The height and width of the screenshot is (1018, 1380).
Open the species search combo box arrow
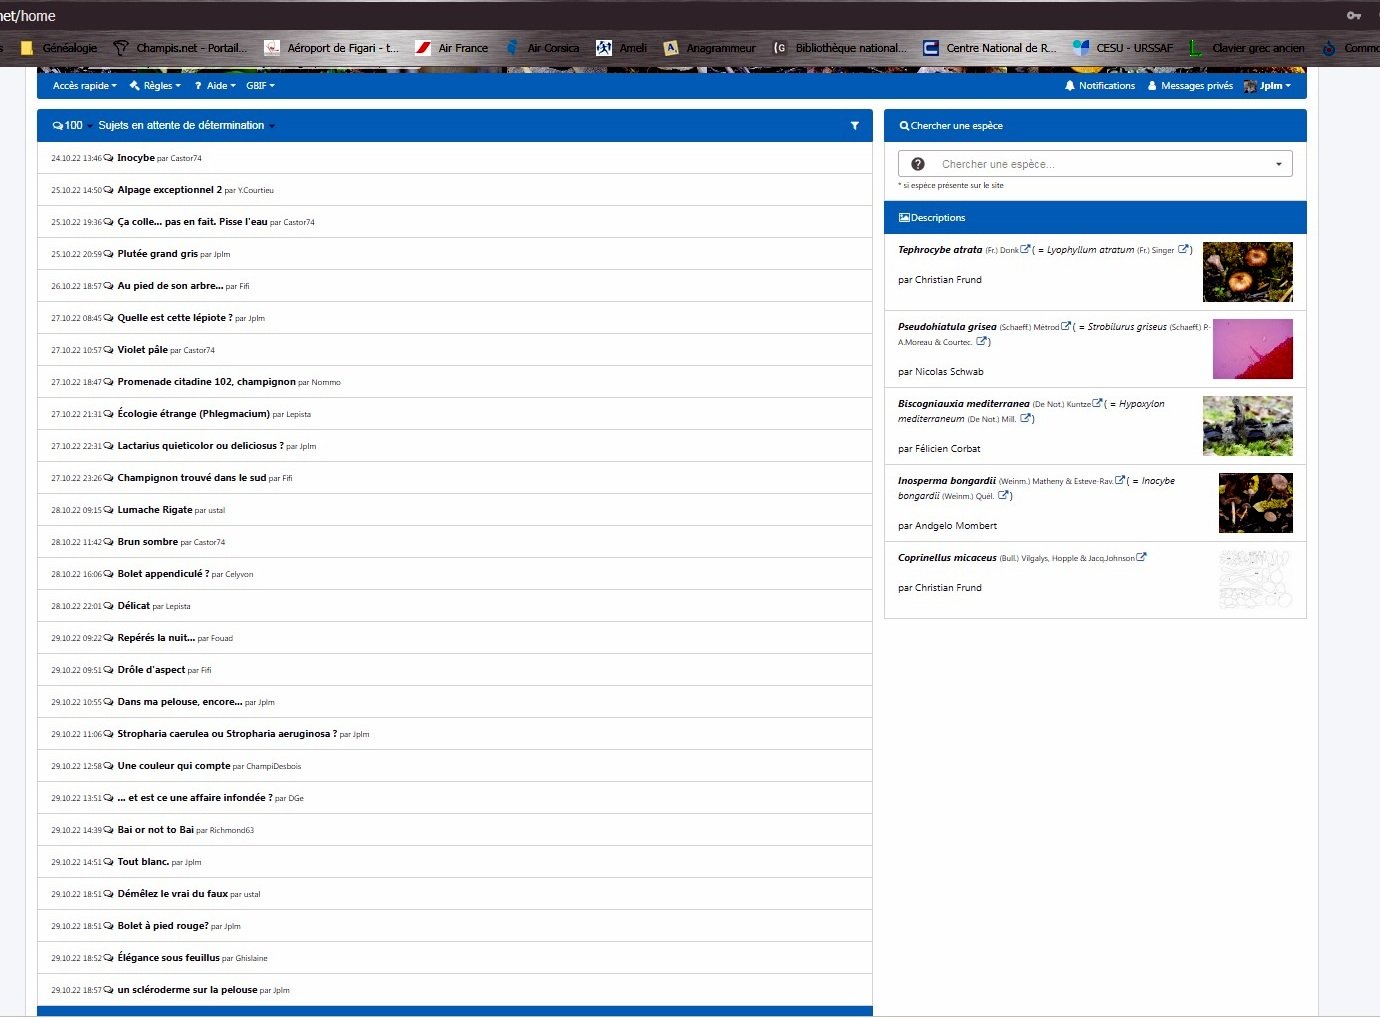coord(1278,164)
